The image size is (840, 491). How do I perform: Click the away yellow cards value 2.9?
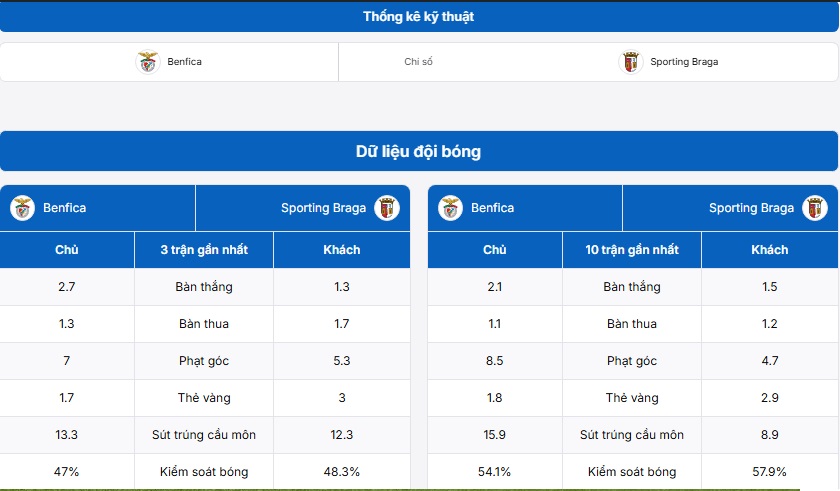pos(770,398)
